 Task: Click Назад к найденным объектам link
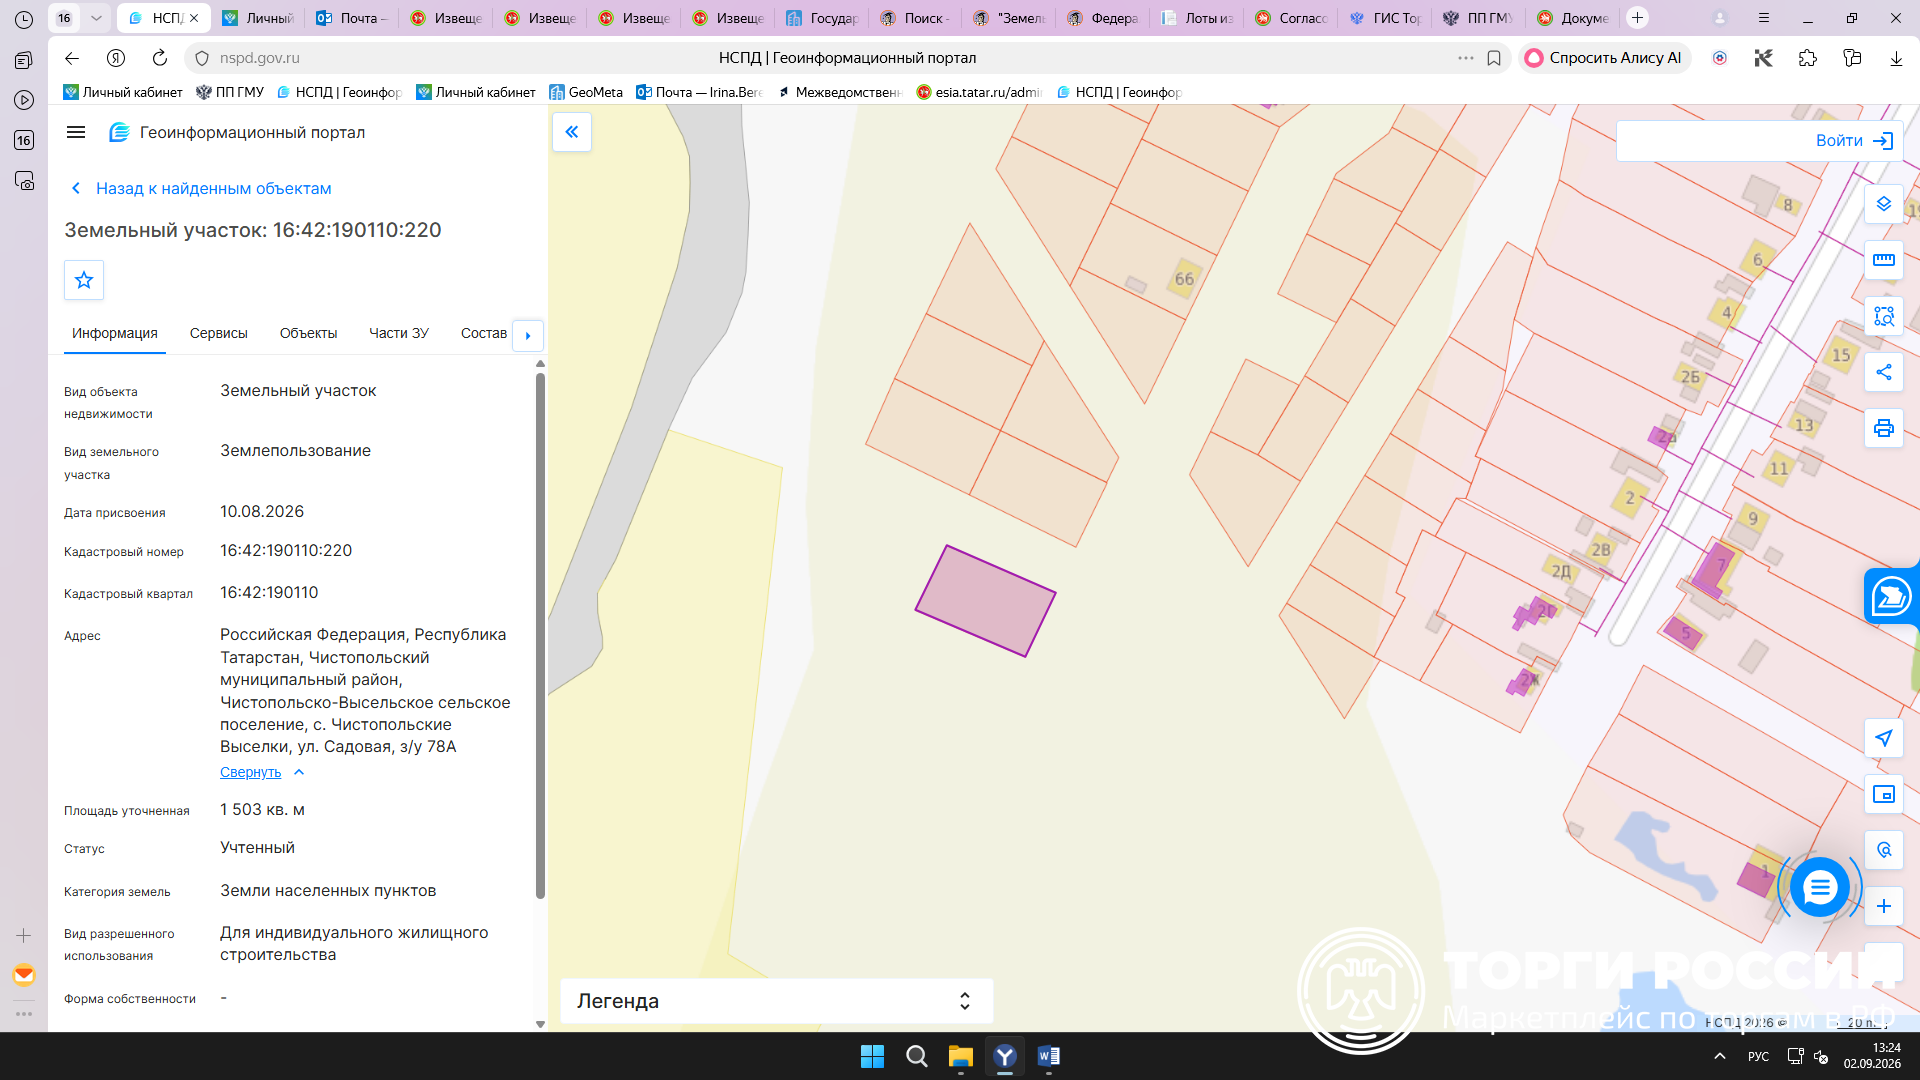pyautogui.click(x=213, y=188)
